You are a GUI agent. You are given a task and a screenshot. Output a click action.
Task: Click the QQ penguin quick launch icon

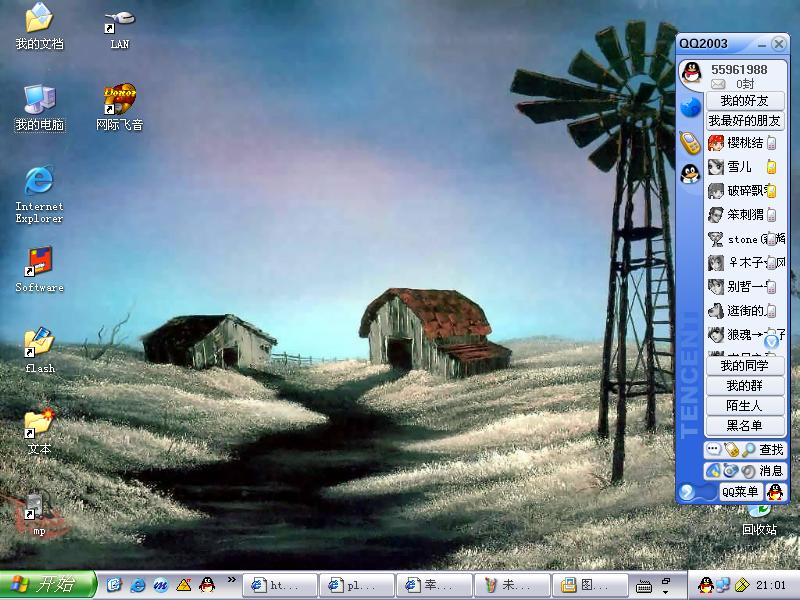click(207, 585)
